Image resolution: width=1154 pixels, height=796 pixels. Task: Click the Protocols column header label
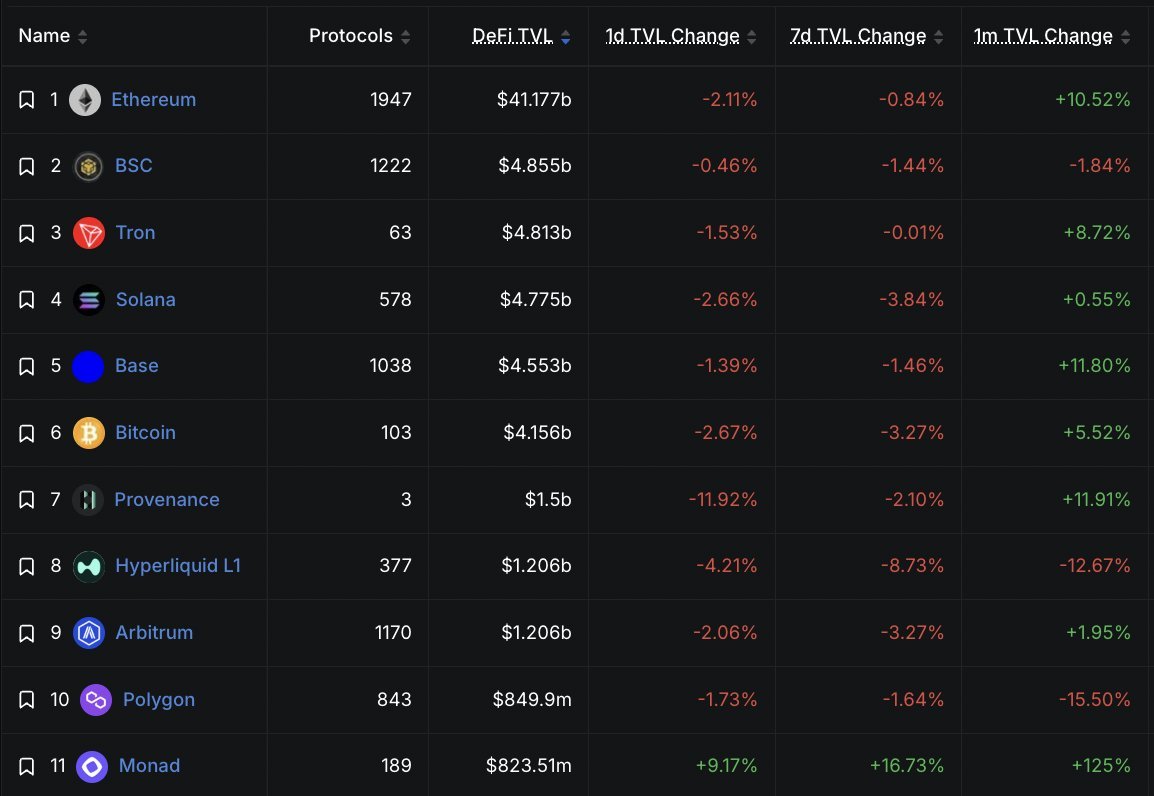coord(351,35)
